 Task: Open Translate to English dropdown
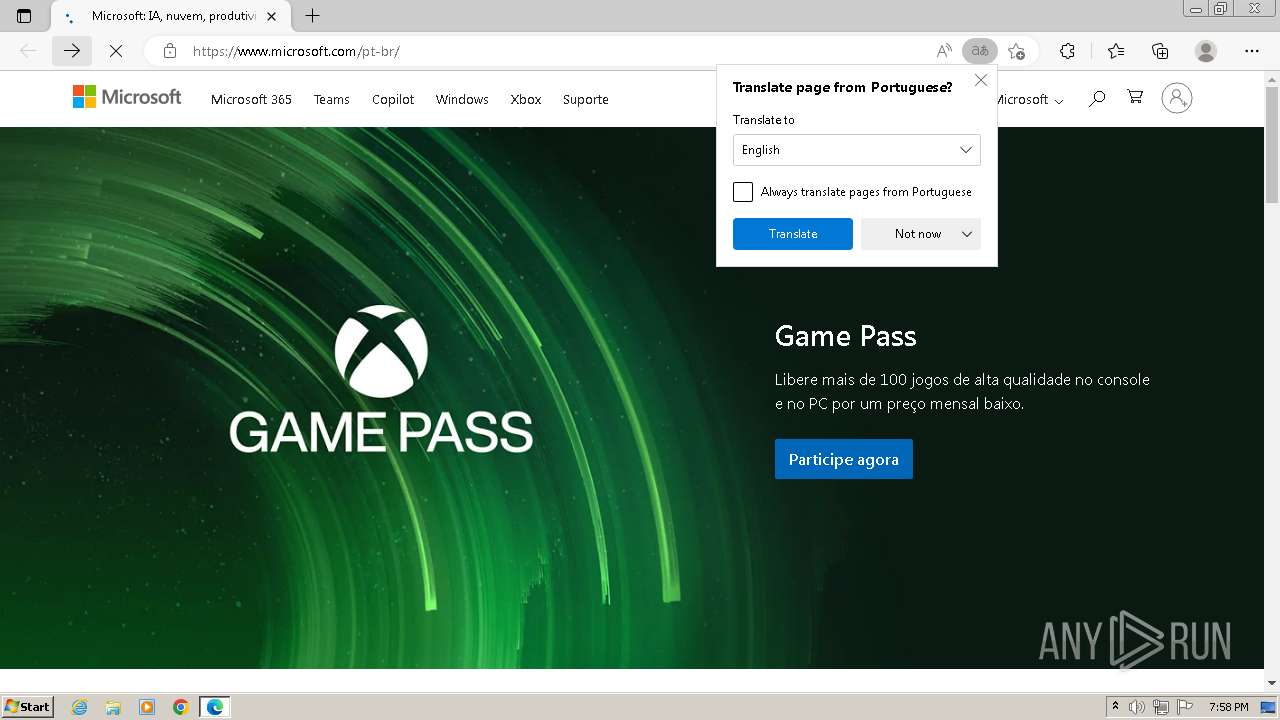tap(857, 150)
